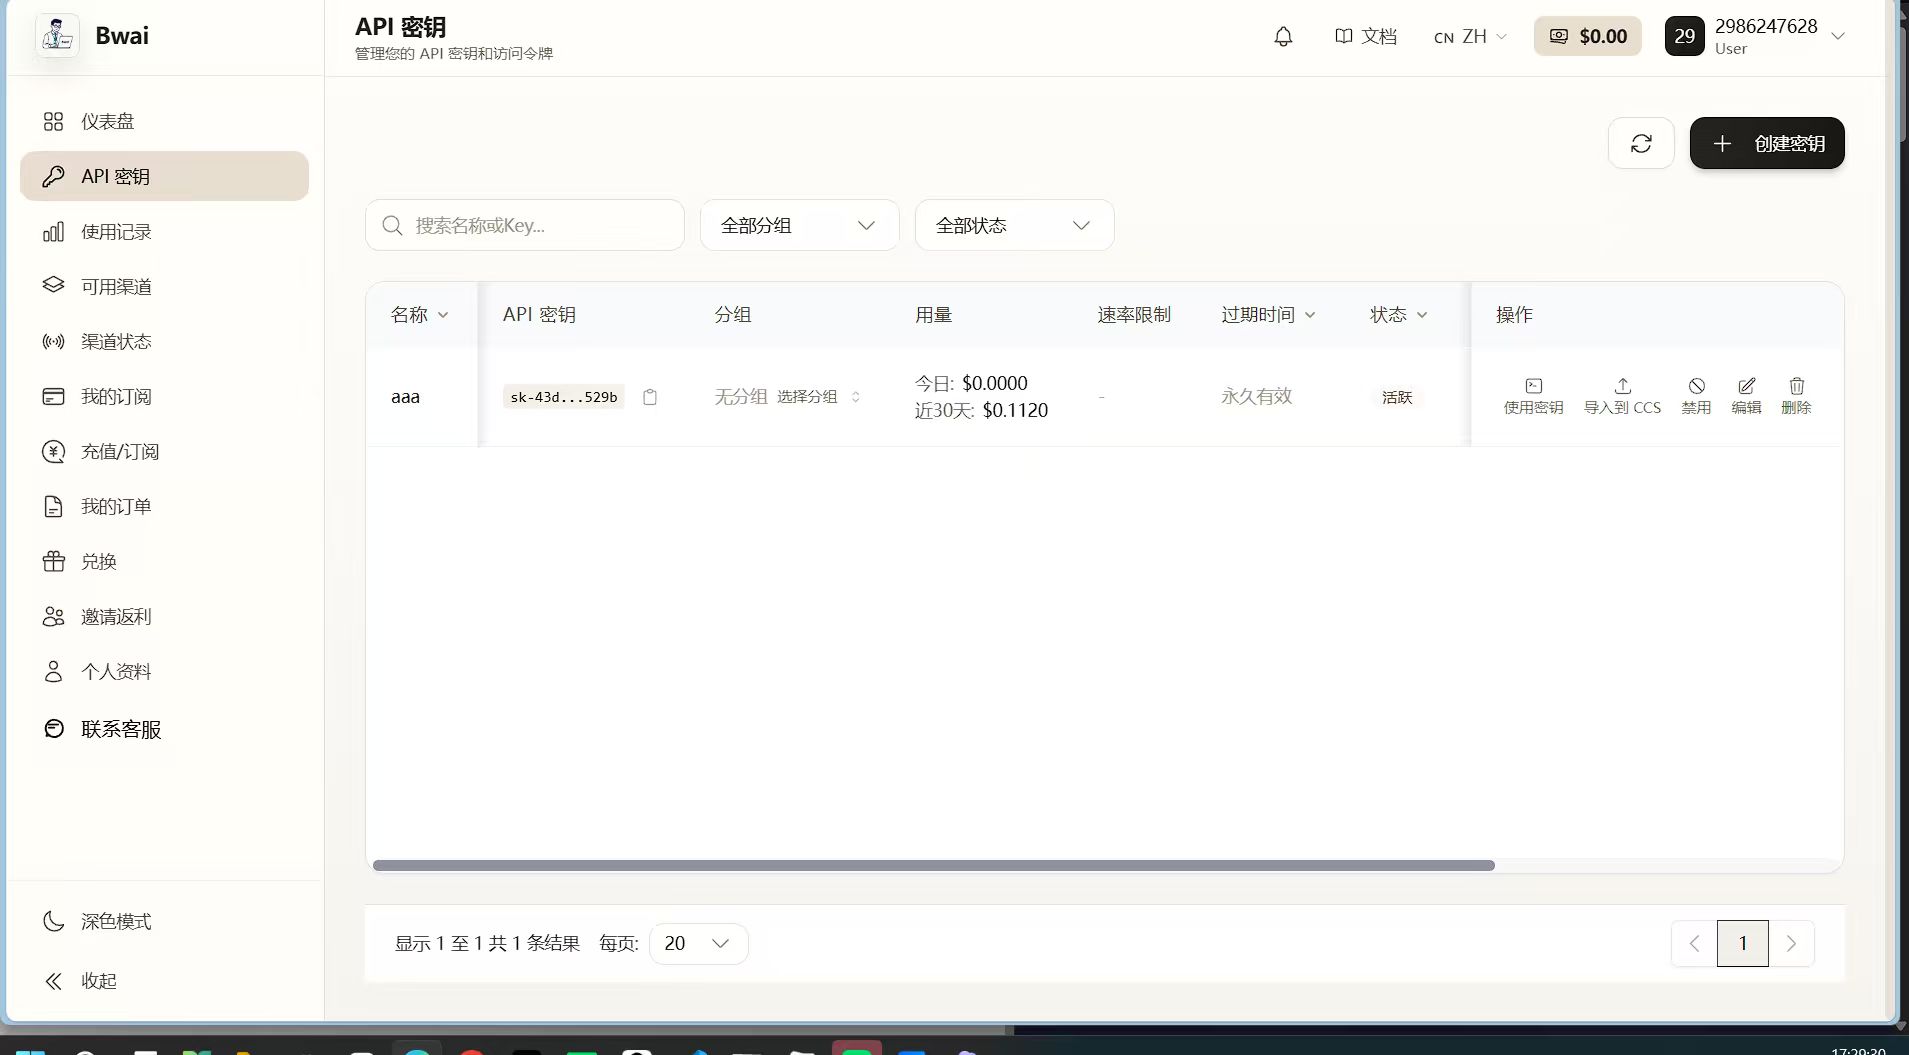Open the ZH language dropdown

[x=1470, y=36]
